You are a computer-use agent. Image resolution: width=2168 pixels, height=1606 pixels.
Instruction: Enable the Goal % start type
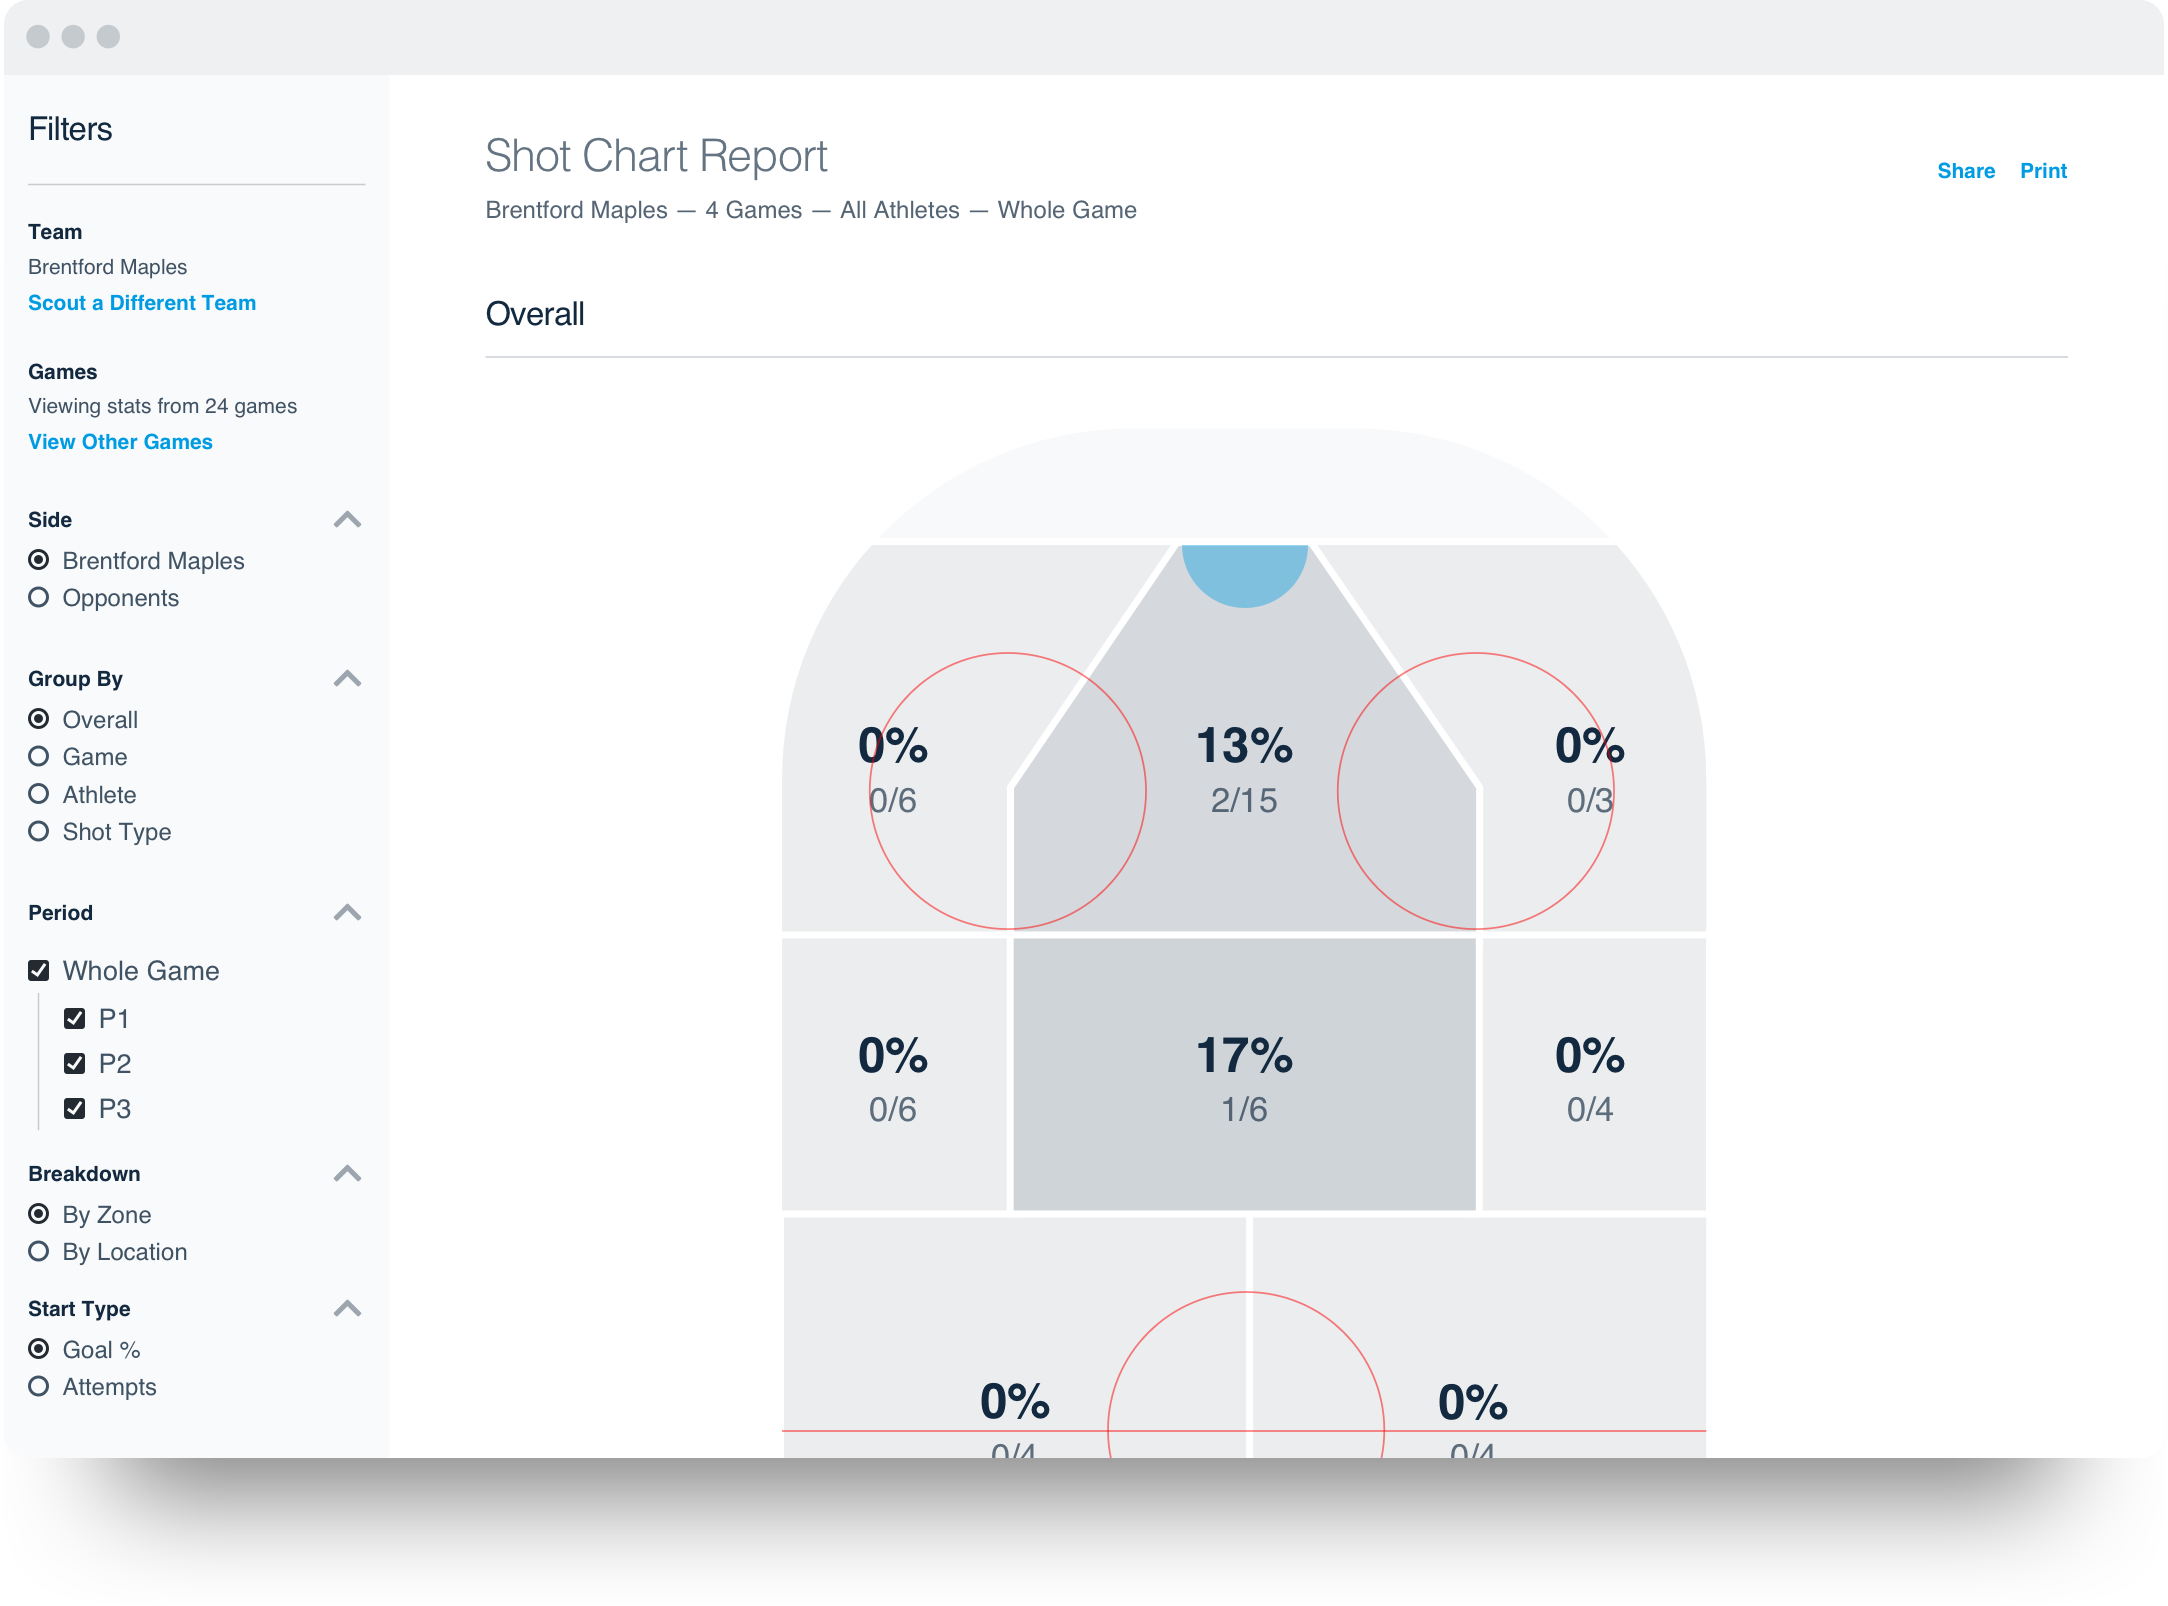[x=40, y=1349]
